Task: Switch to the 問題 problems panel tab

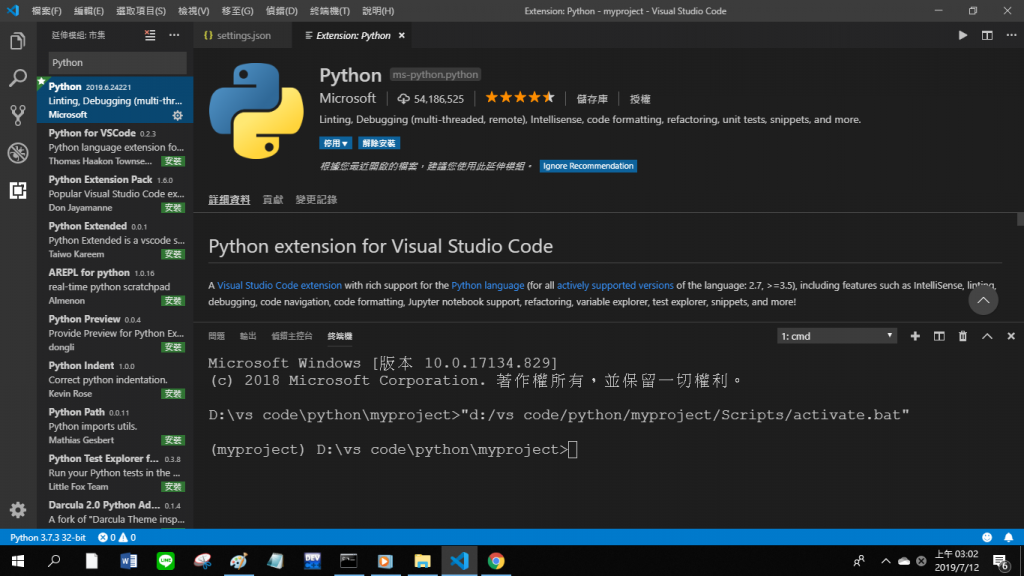Action: click(216, 336)
